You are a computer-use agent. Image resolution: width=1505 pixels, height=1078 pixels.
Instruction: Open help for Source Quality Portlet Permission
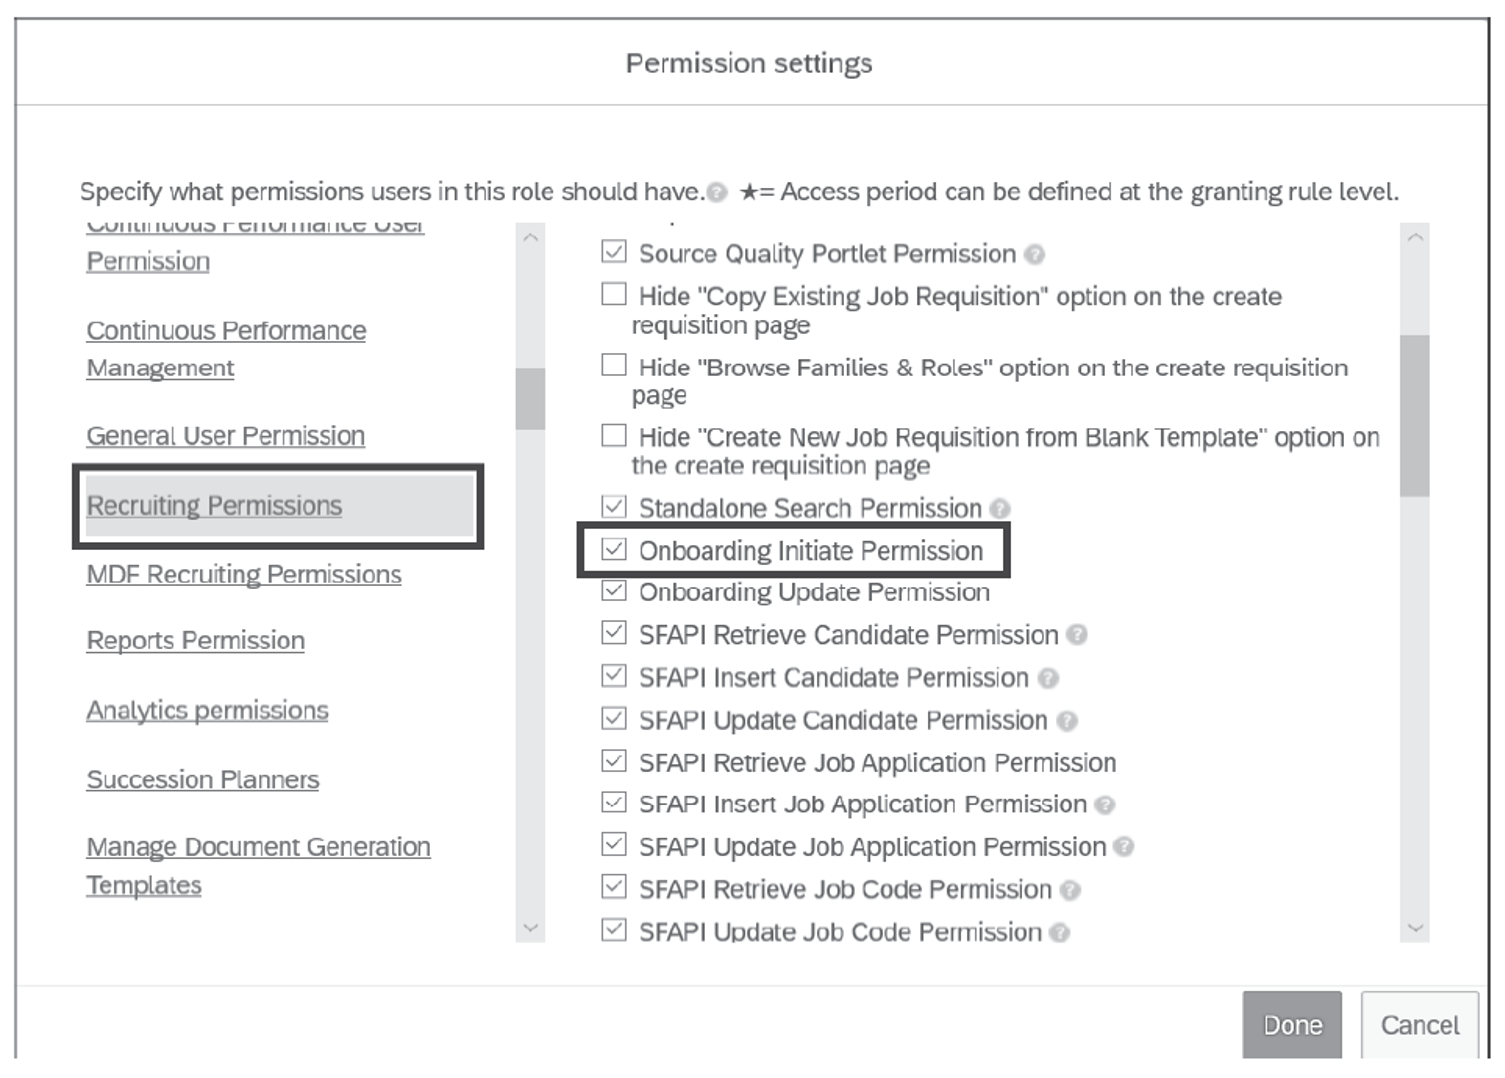click(x=1035, y=254)
